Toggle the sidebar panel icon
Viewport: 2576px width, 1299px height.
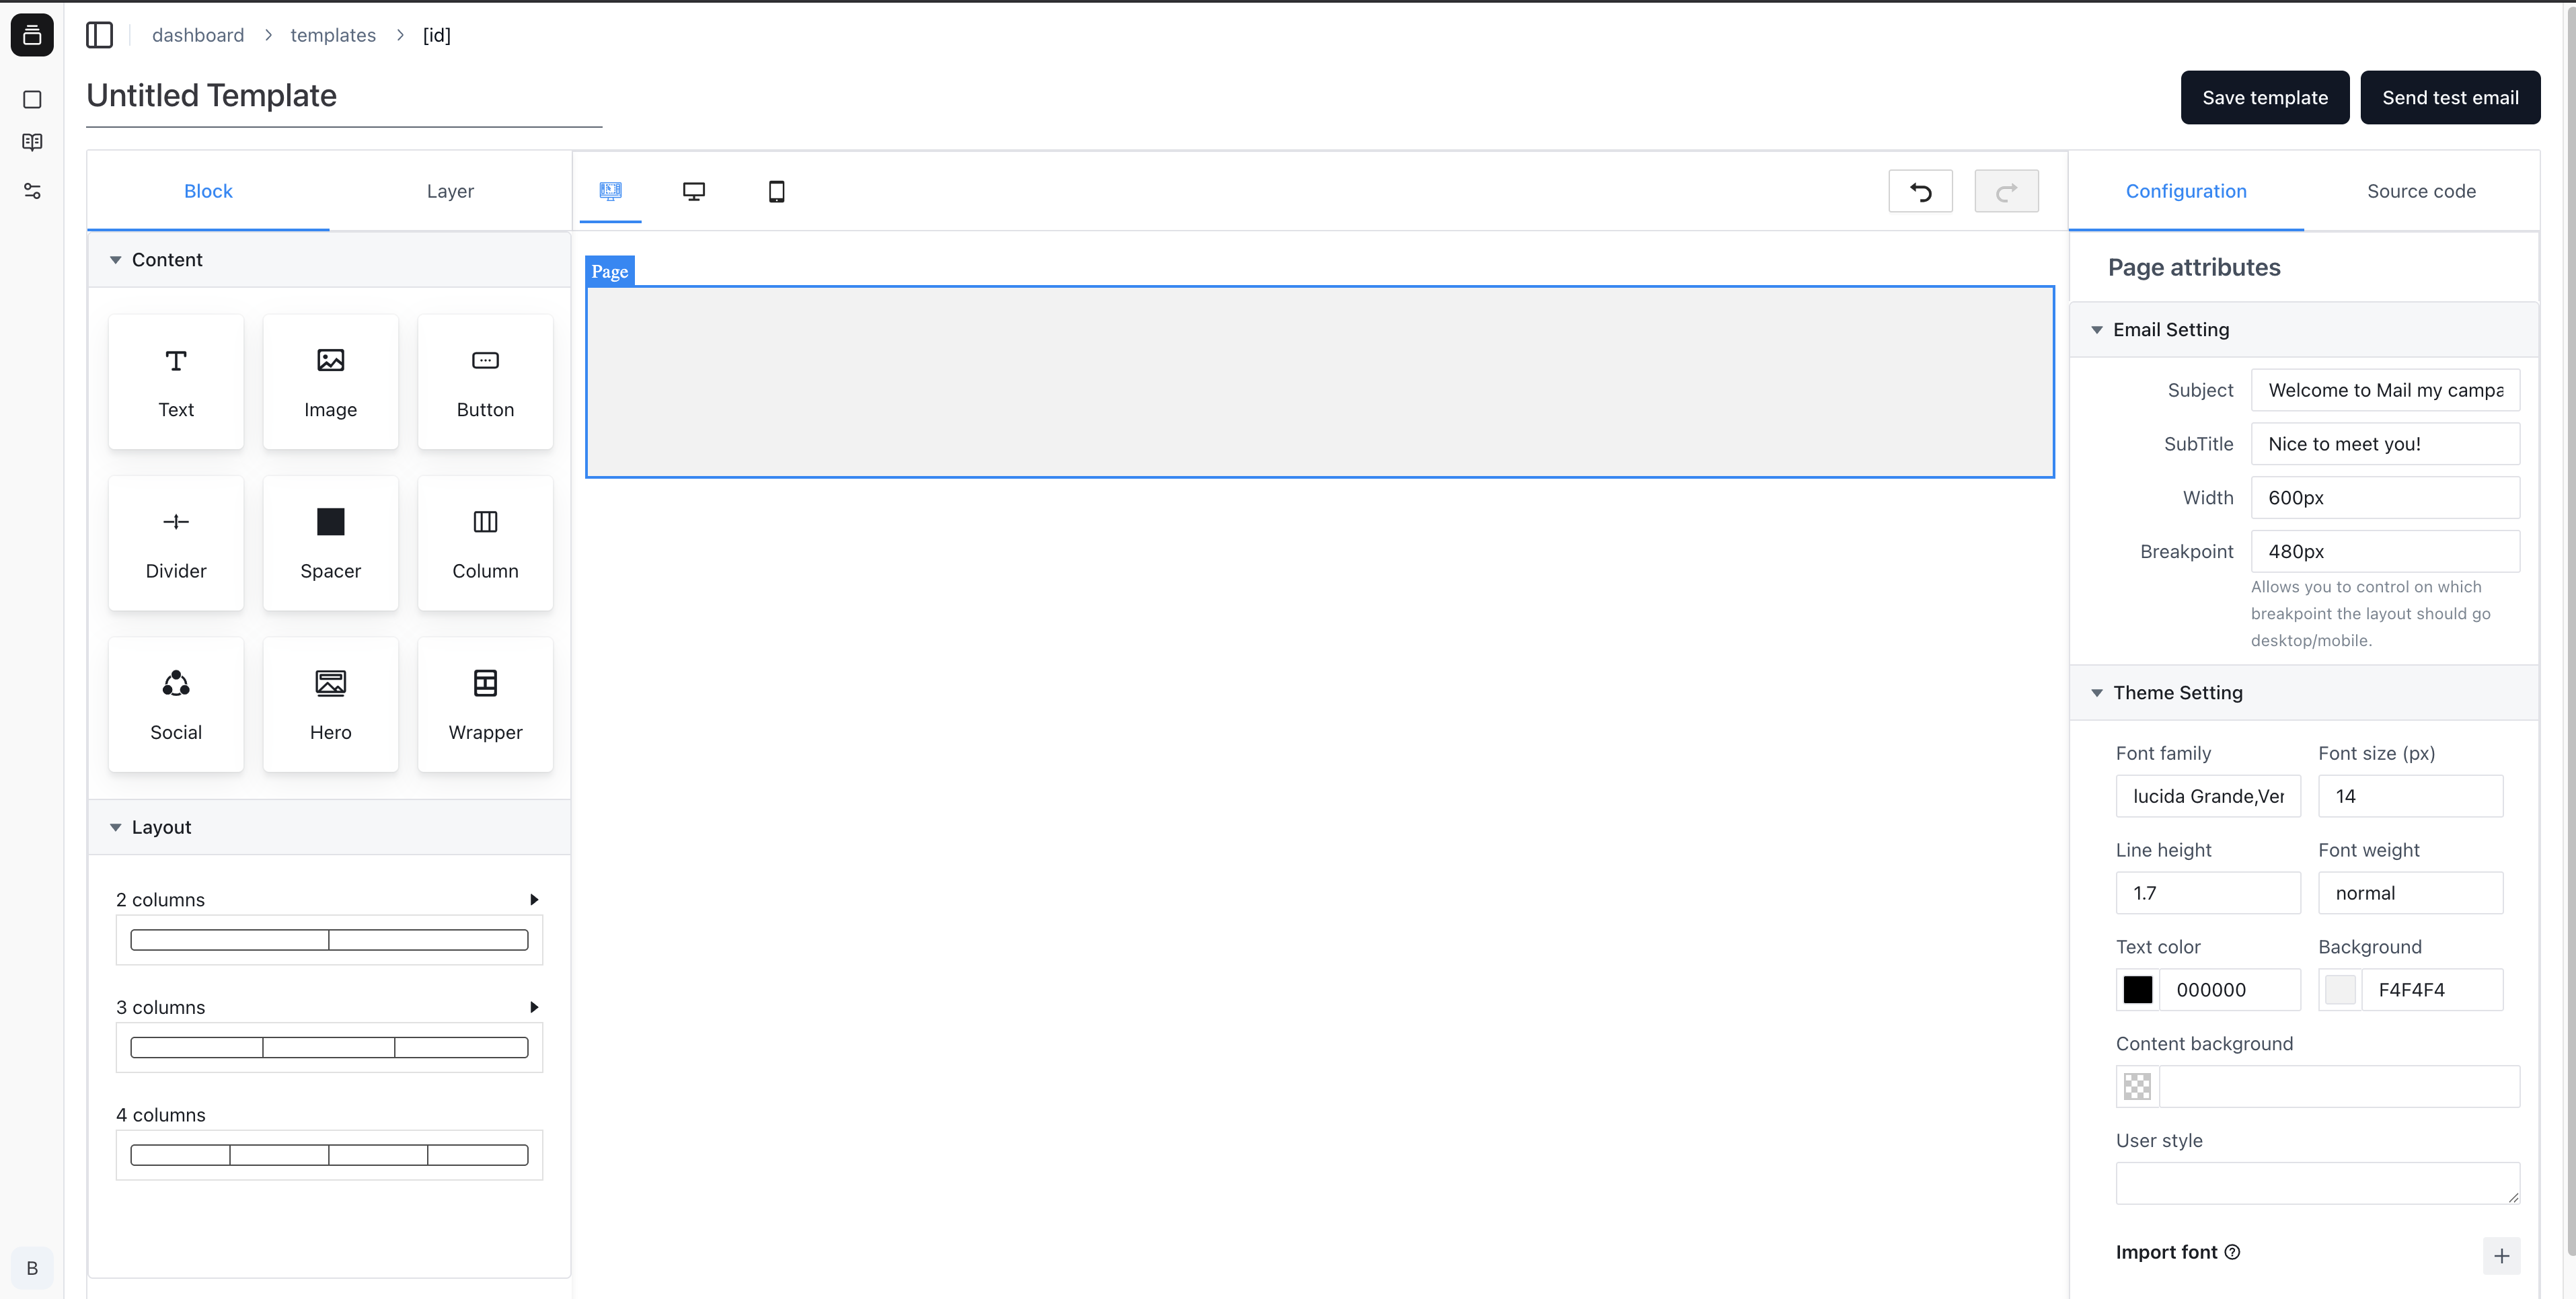(x=99, y=35)
